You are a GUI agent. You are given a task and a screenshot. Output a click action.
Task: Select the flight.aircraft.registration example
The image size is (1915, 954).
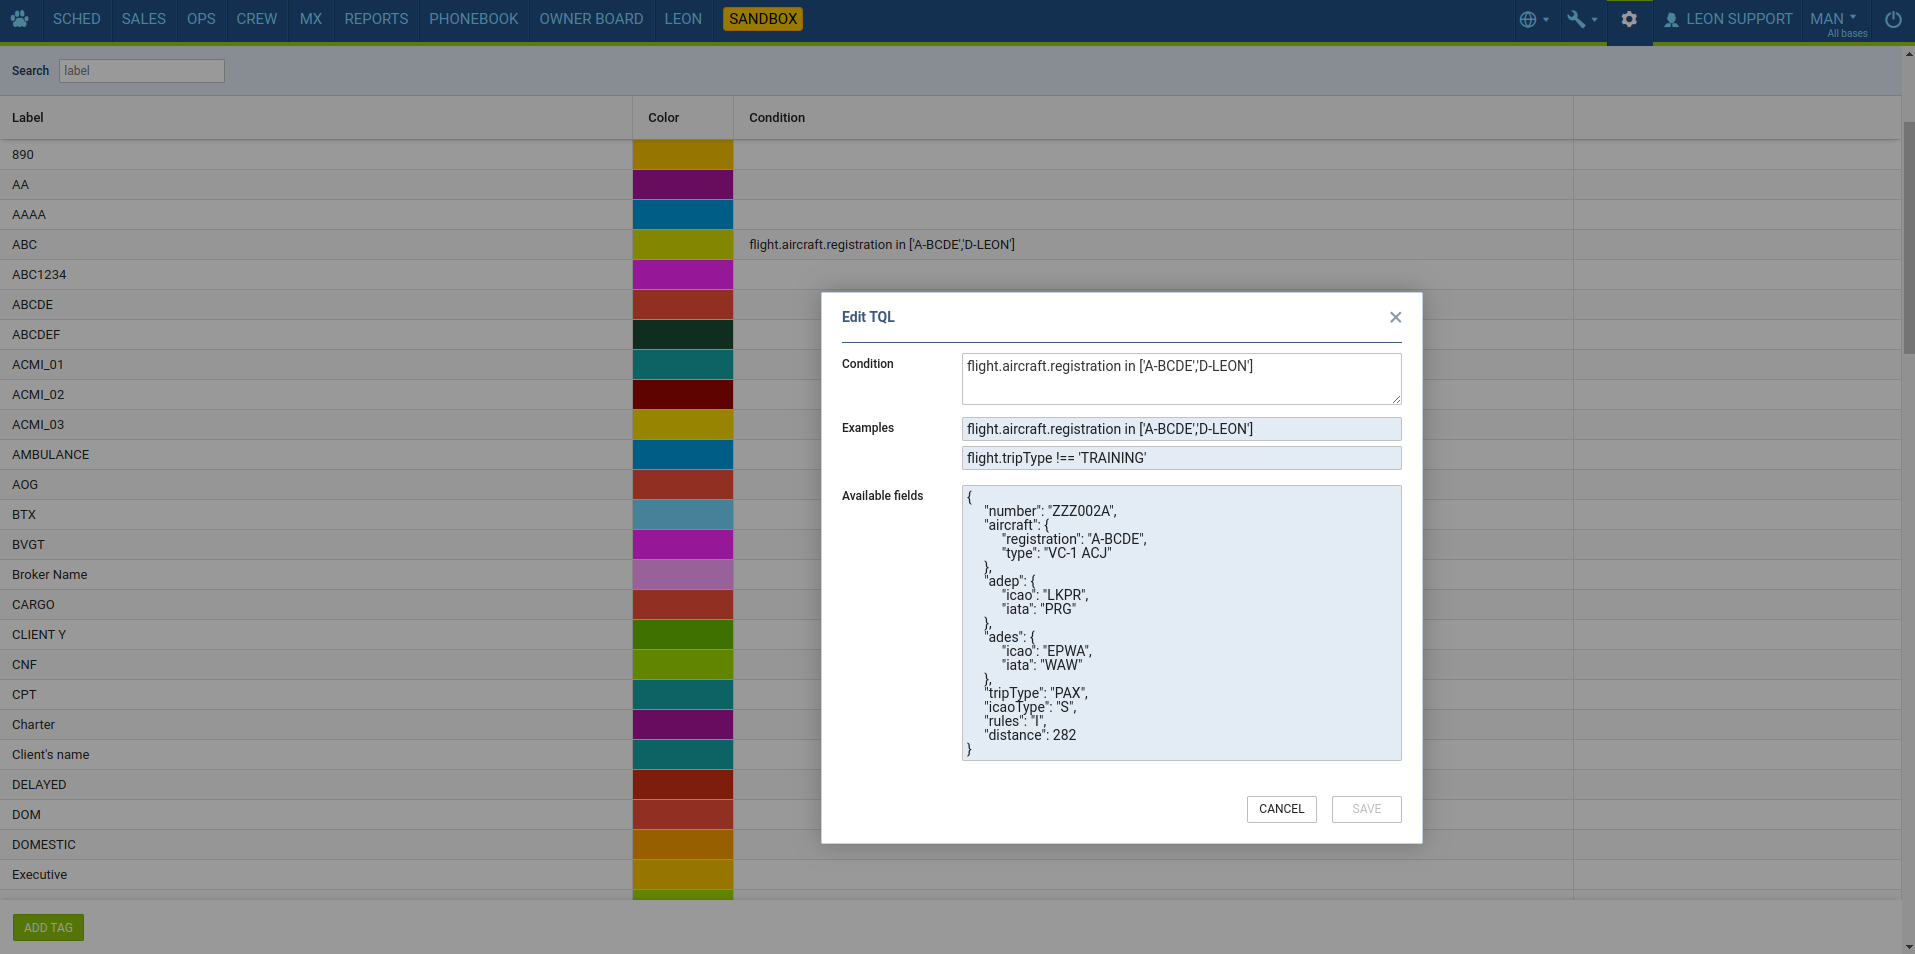point(1181,429)
